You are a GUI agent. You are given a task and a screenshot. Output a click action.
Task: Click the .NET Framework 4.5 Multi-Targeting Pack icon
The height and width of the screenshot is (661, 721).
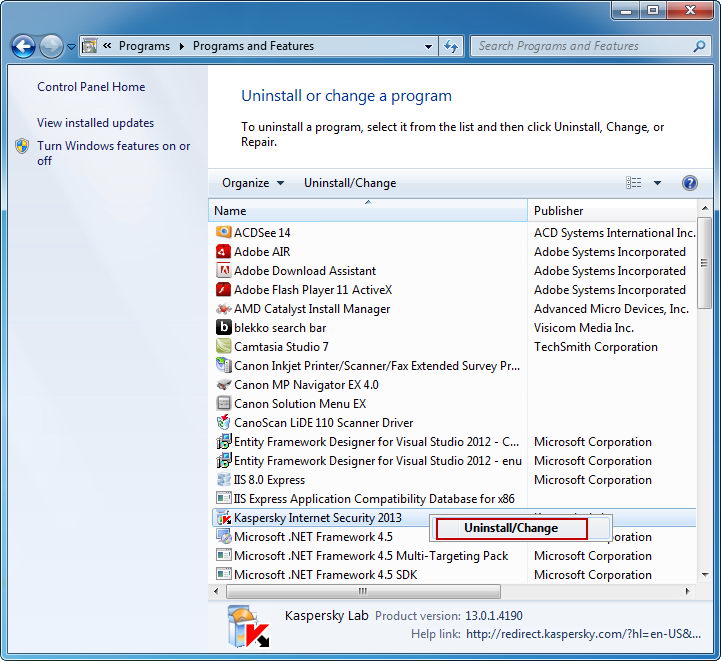tap(223, 555)
